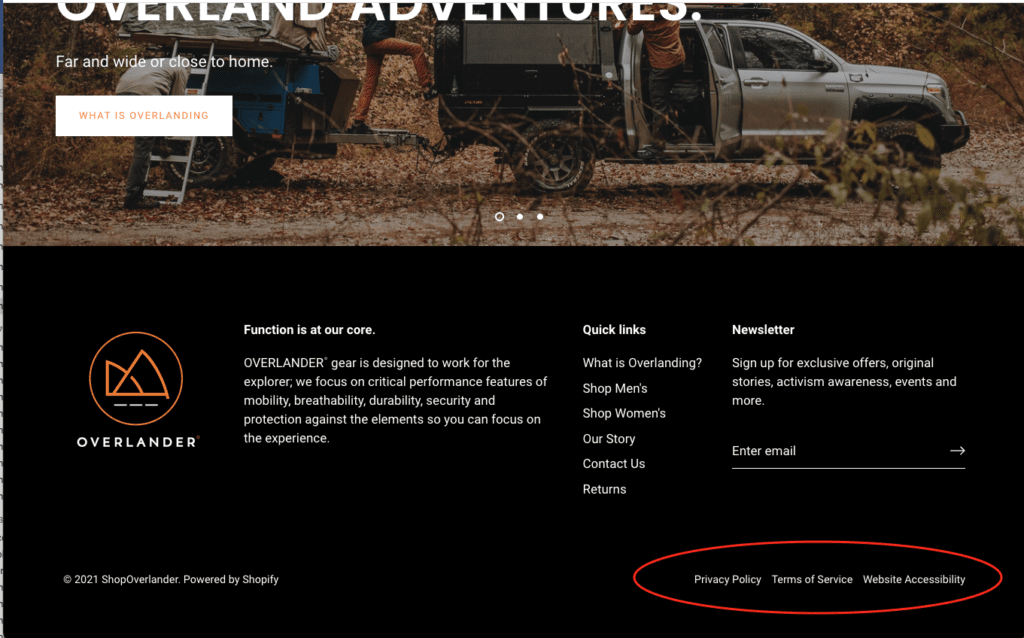Viewport: 1024px width, 638px height.
Task: Click the OVERLANDER wordmark under logo
Action: point(138,442)
